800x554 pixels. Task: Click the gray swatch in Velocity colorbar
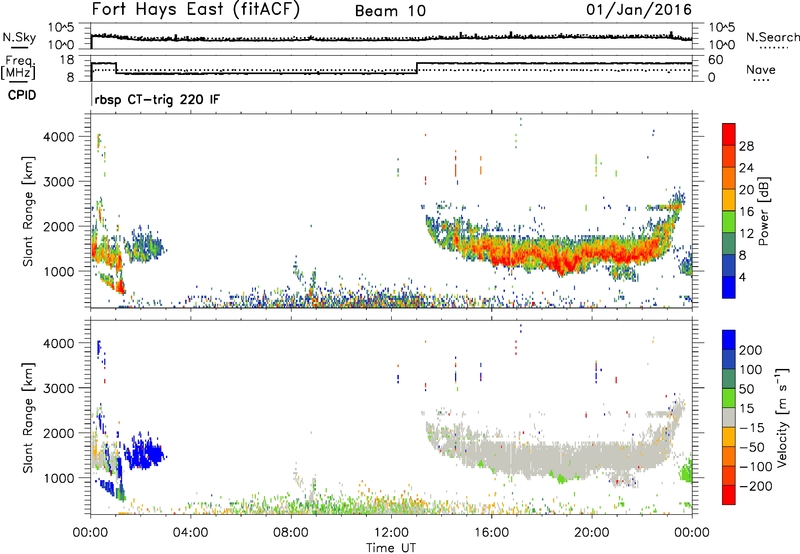(729, 417)
